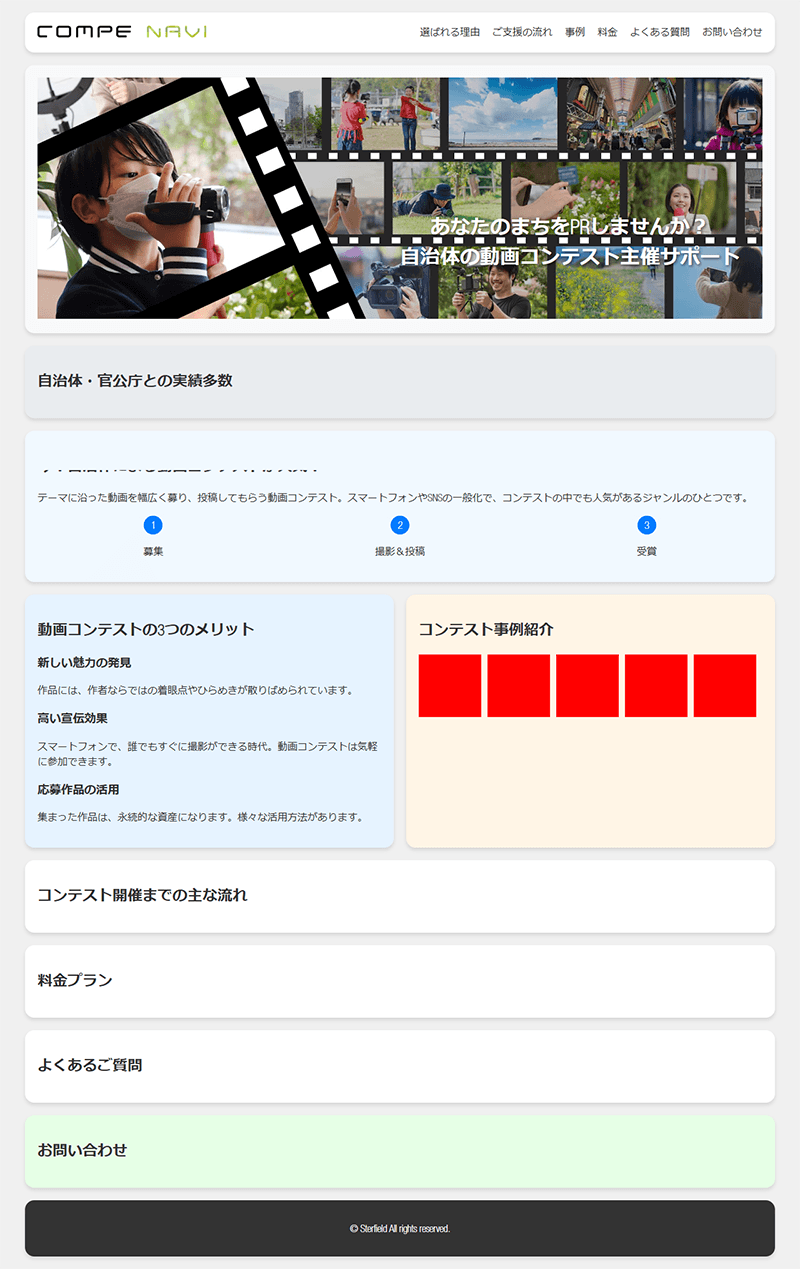This screenshot has height=1269, width=800.
Task: Select the middle red contest example thumbnail
Action: tap(587, 686)
